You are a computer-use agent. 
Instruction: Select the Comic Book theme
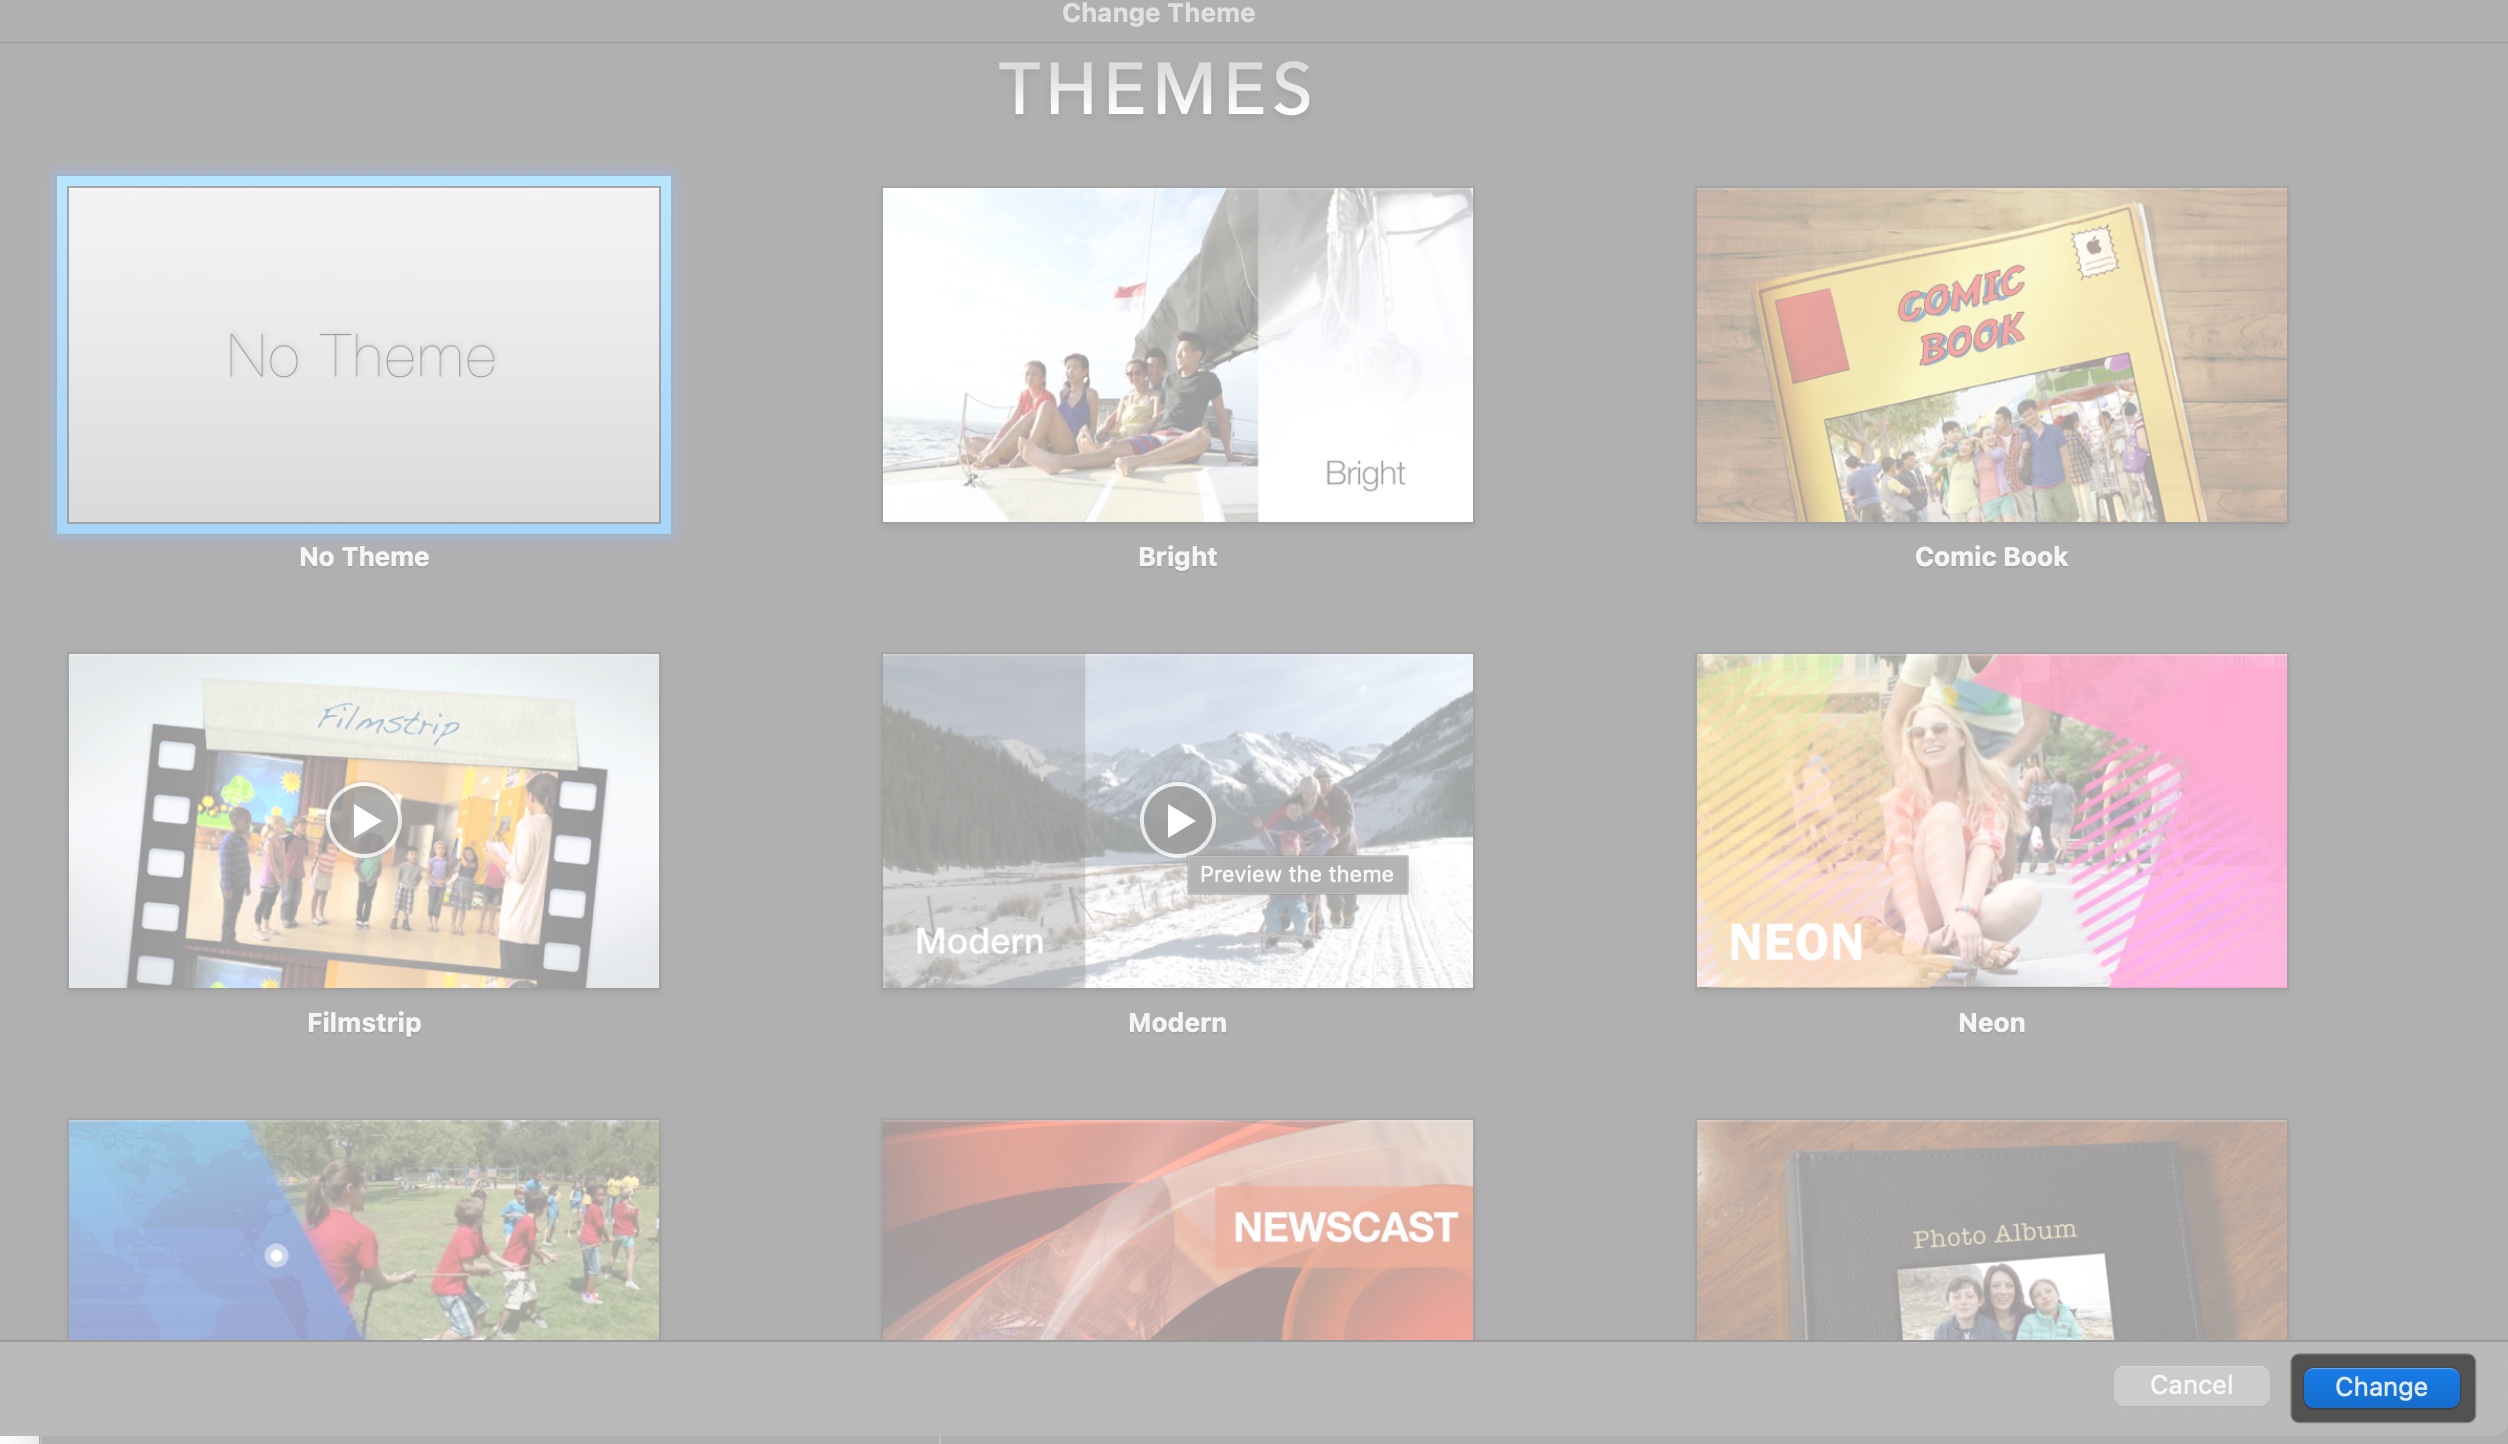pos(1990,354)
